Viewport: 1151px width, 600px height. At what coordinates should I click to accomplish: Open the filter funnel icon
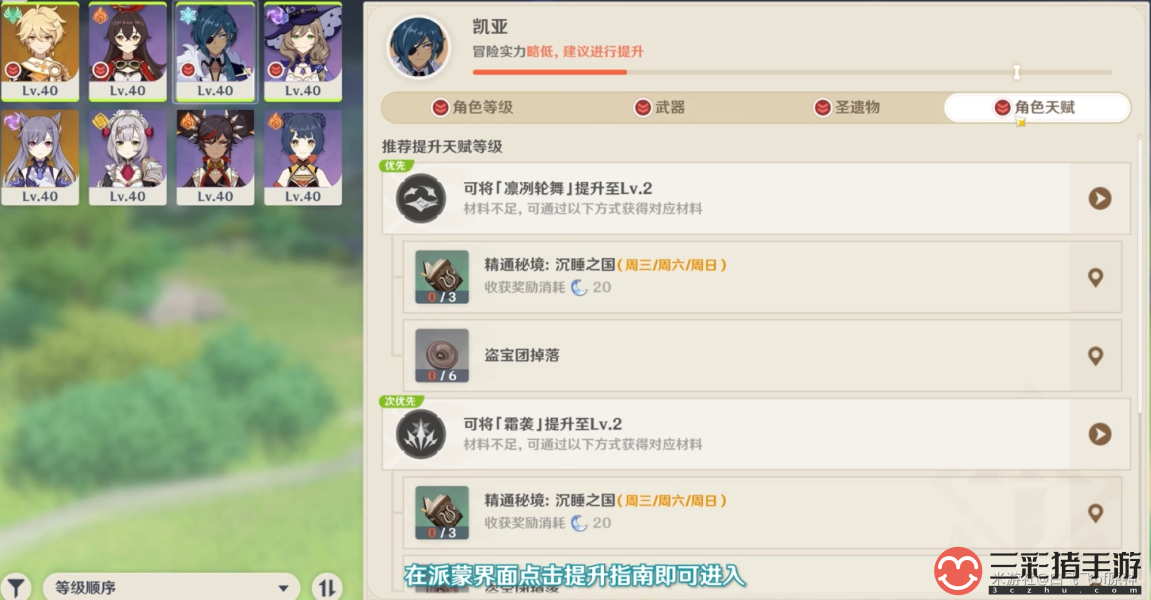[16, 587]
